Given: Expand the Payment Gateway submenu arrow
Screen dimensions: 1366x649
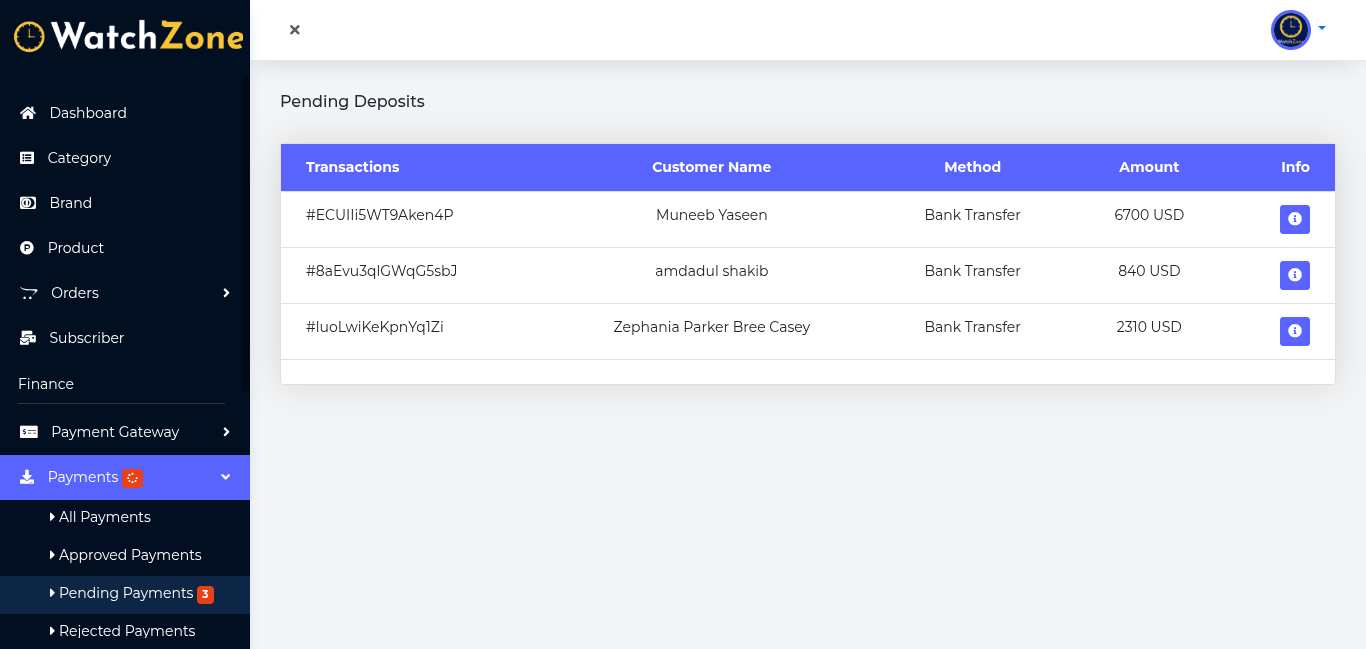Looking at the screenshot, I should click(226, 432).
